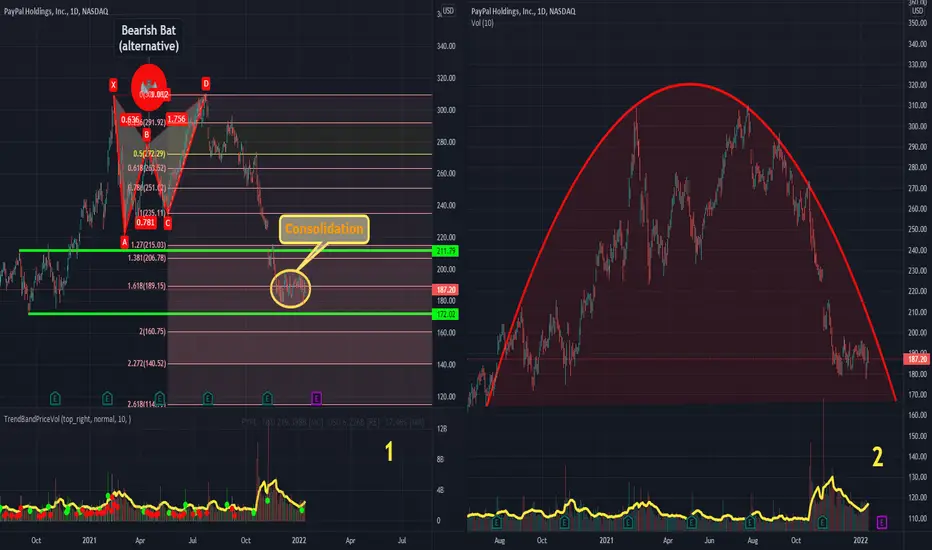Click the 0.636 ratio label
Viewport: 932px width, 550px height.
pos(130,120)
